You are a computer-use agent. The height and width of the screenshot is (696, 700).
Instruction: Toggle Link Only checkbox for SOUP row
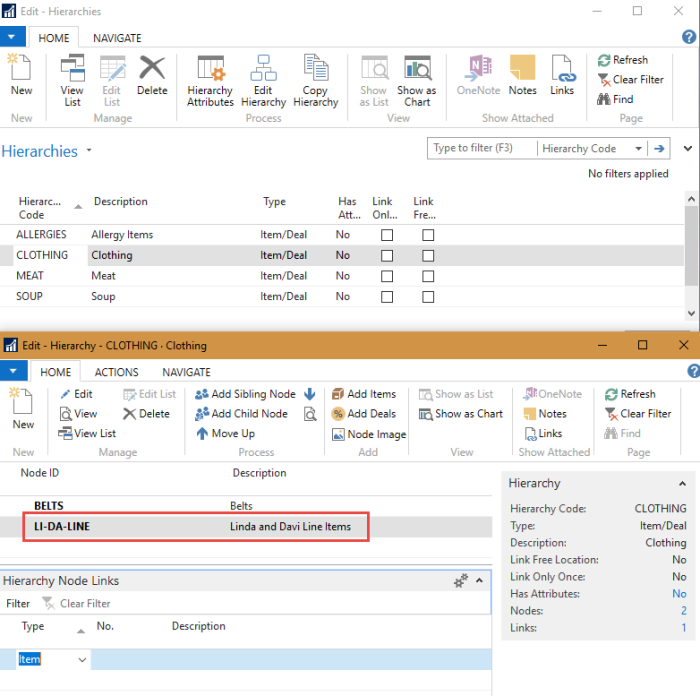tap(387, 297)
